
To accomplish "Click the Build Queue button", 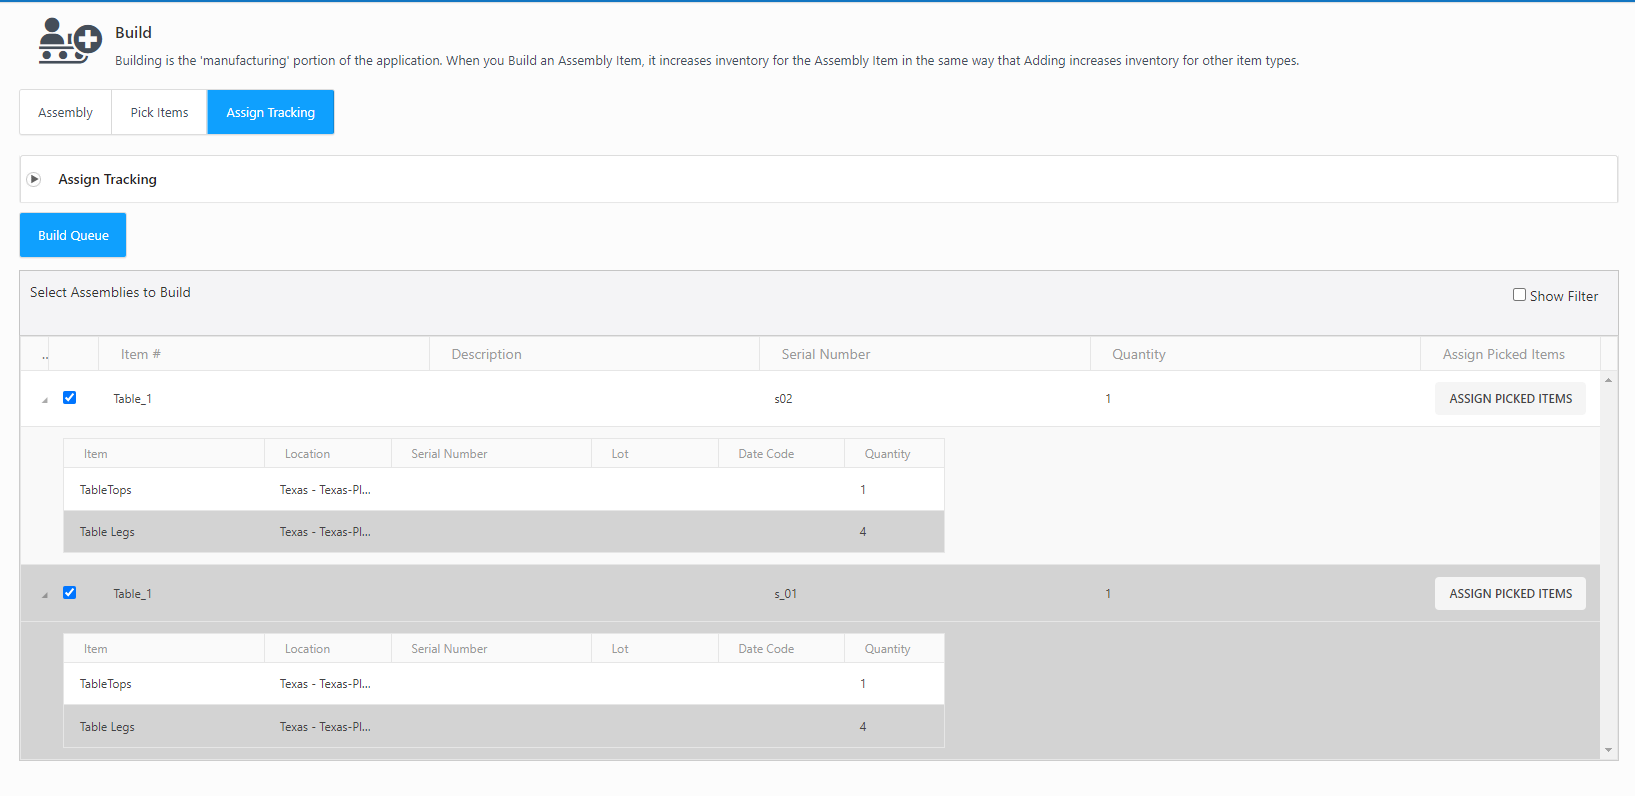I will click(73, 235).
